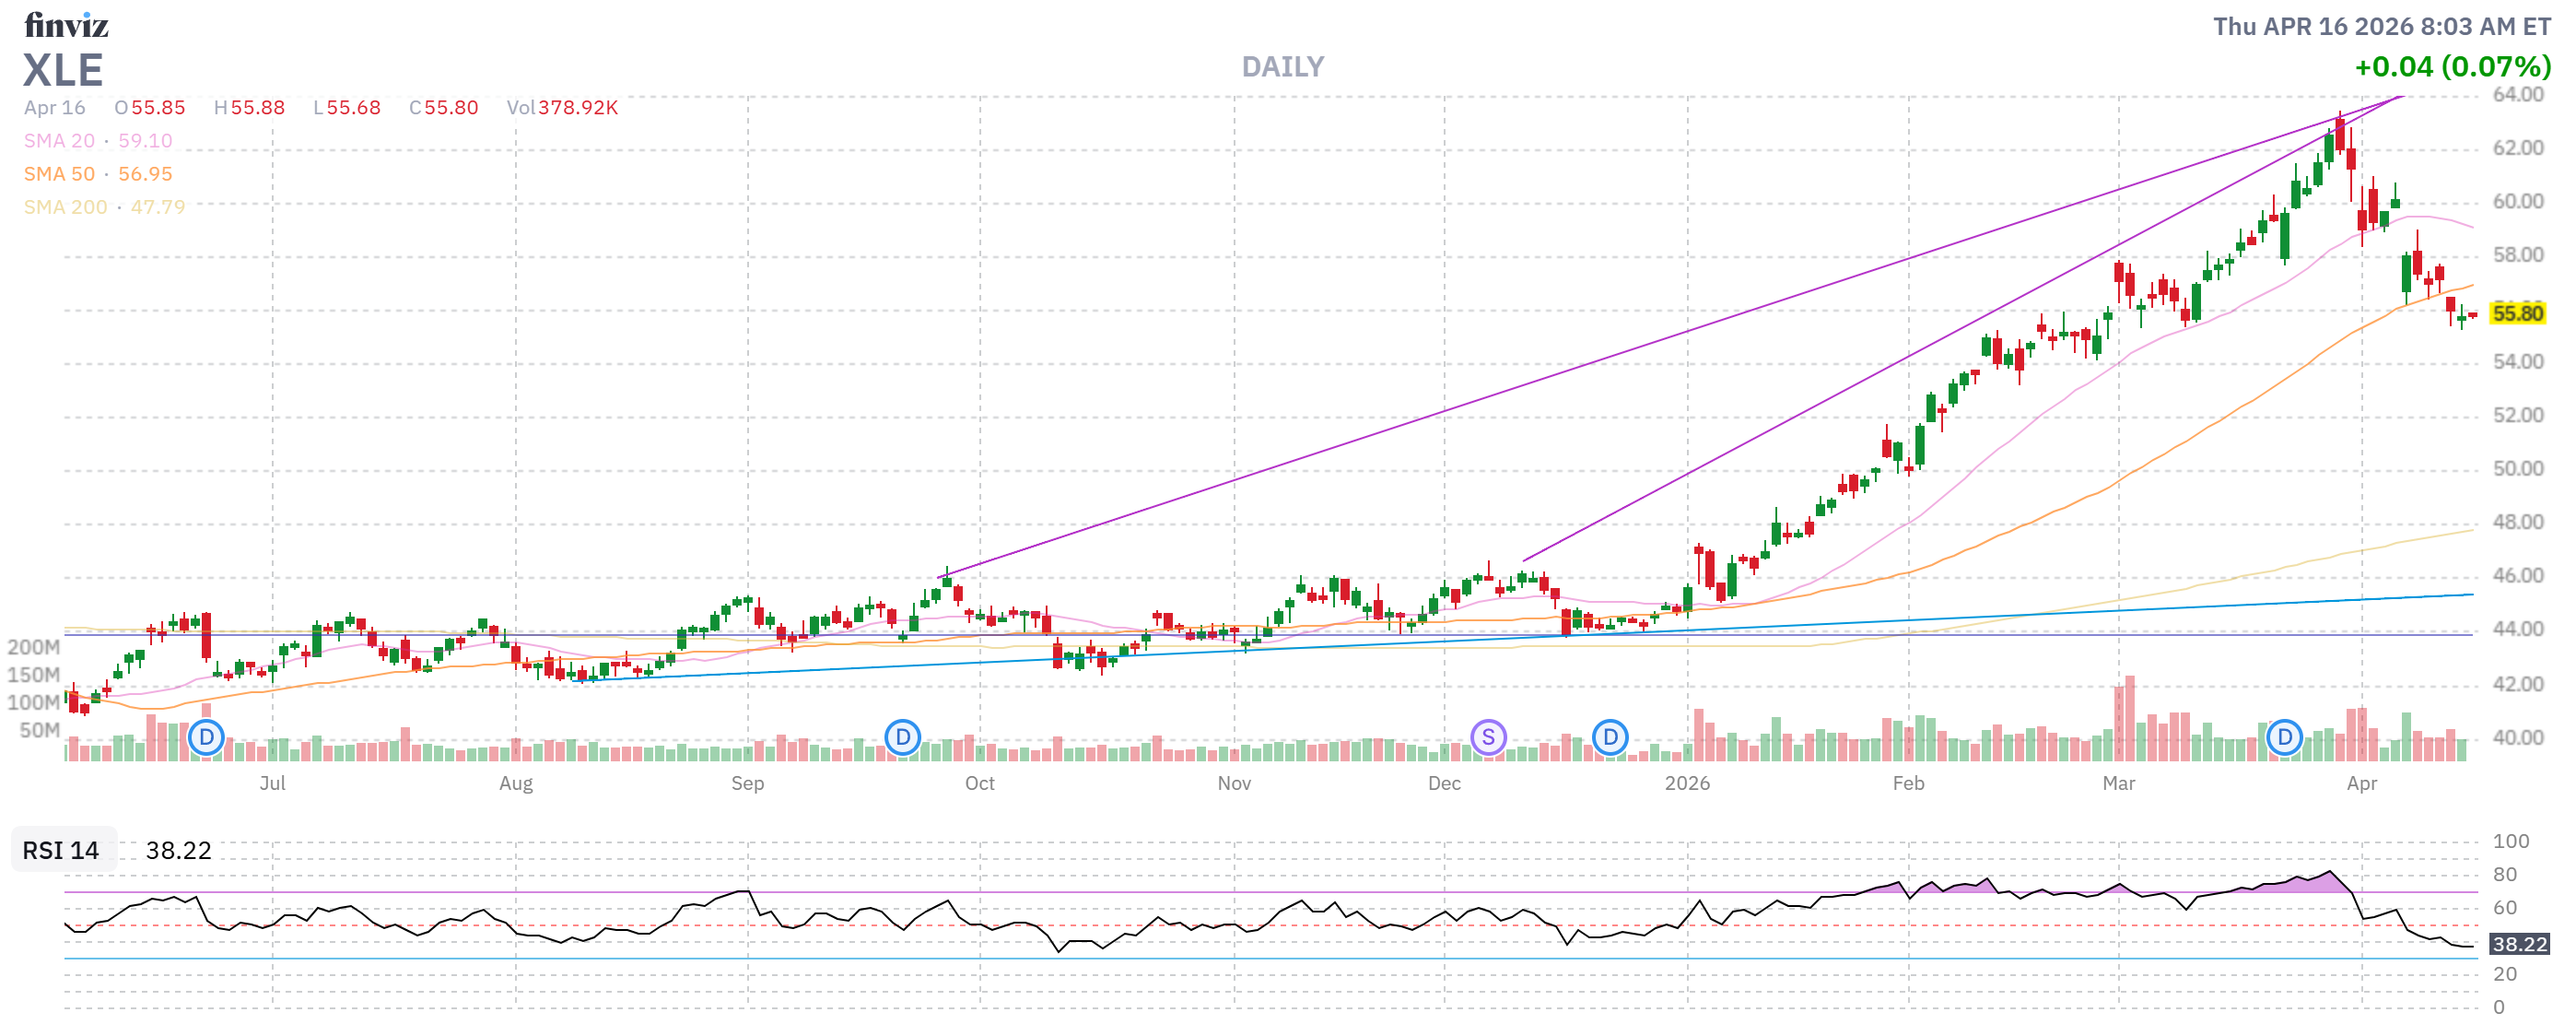Click the finviz logo

coord(66,24)
